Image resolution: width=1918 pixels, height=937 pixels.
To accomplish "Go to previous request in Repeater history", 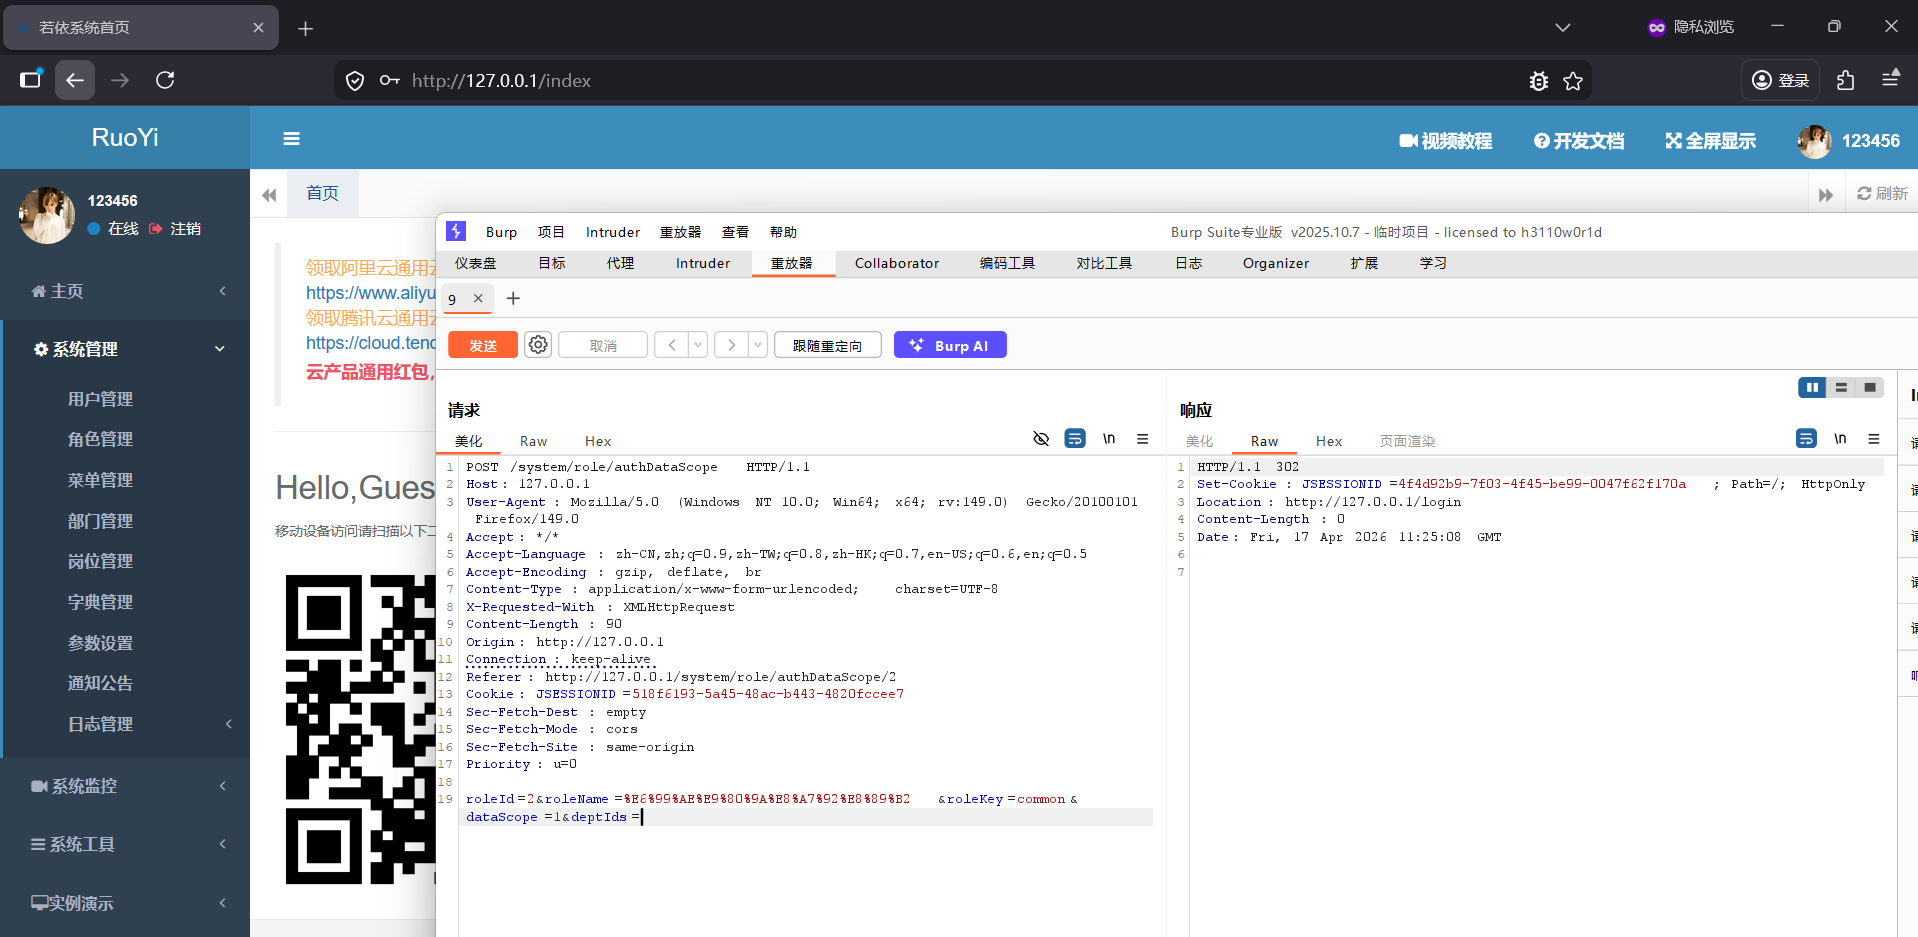I will tap(672, 345).
